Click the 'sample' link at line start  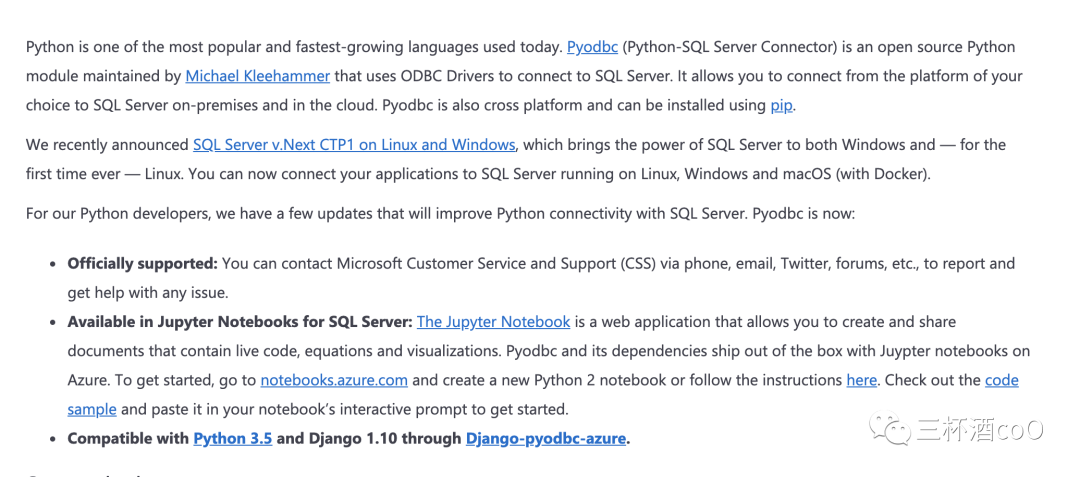[x=92, y=409]
